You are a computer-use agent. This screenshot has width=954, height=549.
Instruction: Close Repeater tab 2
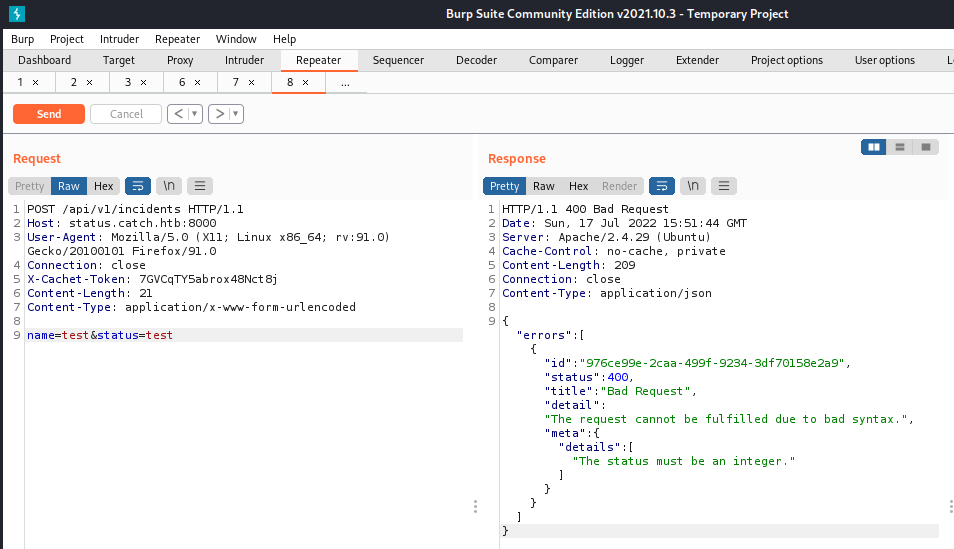[x=89, y=82]
